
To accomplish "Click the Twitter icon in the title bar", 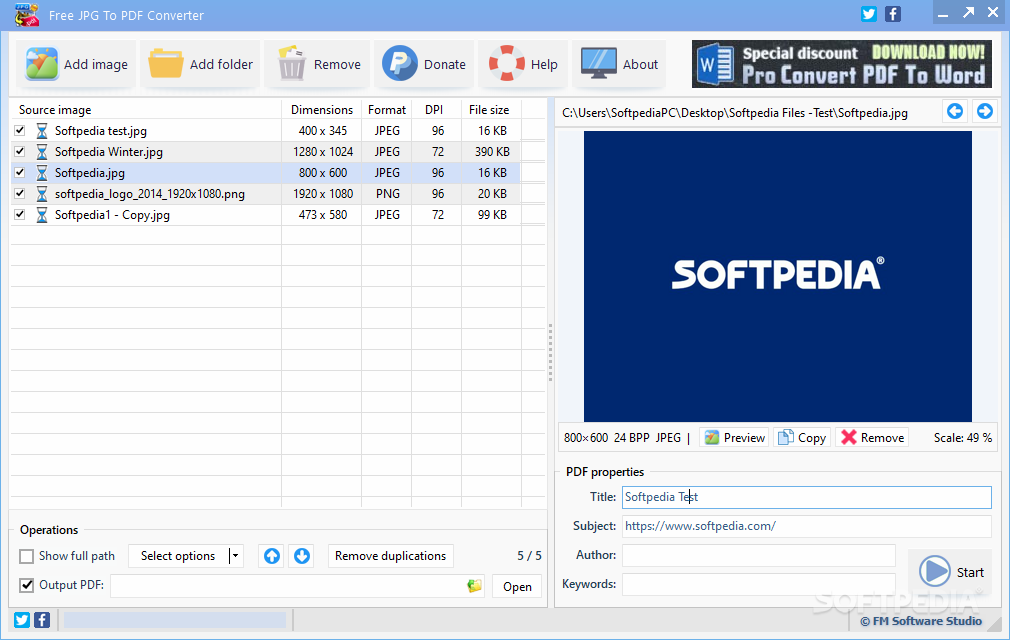I will [869, 14].
